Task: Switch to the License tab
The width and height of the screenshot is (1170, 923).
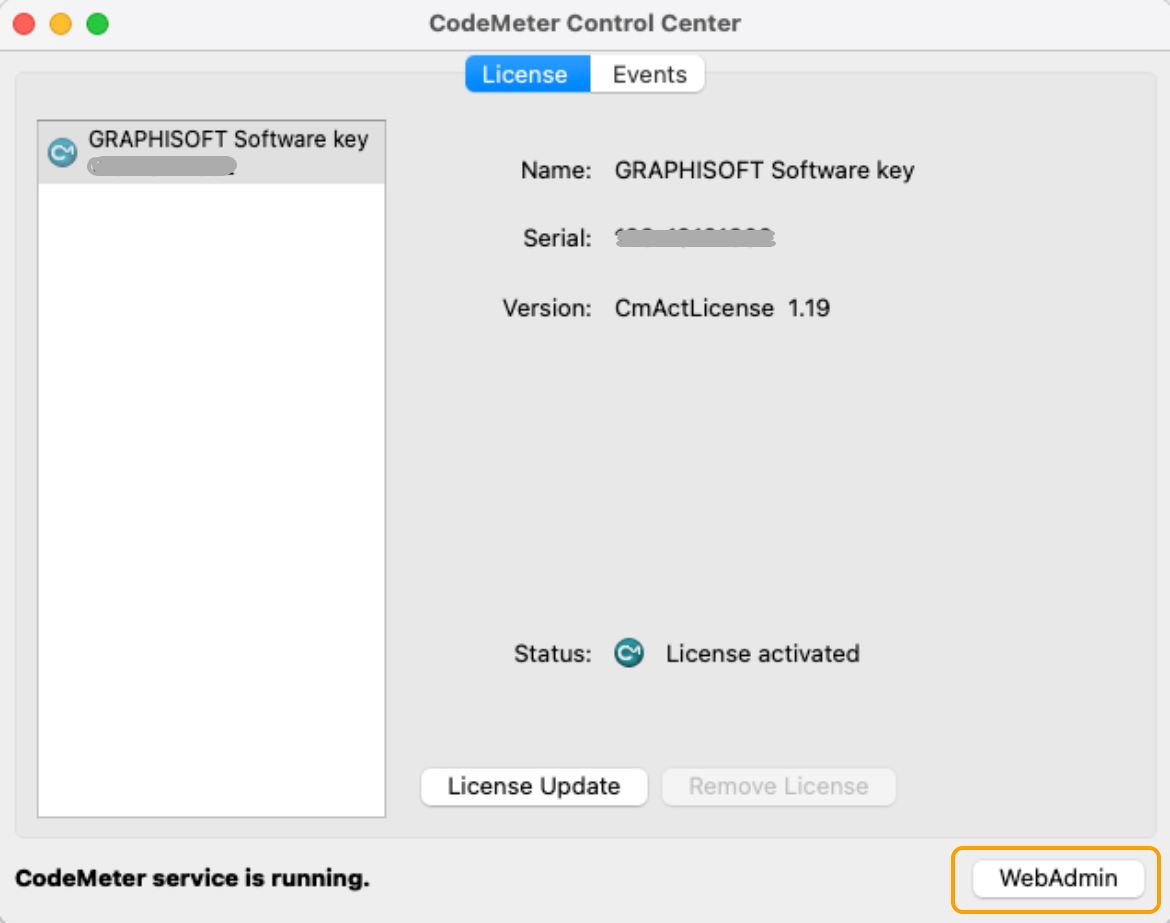Action: [x=527, y=73]
